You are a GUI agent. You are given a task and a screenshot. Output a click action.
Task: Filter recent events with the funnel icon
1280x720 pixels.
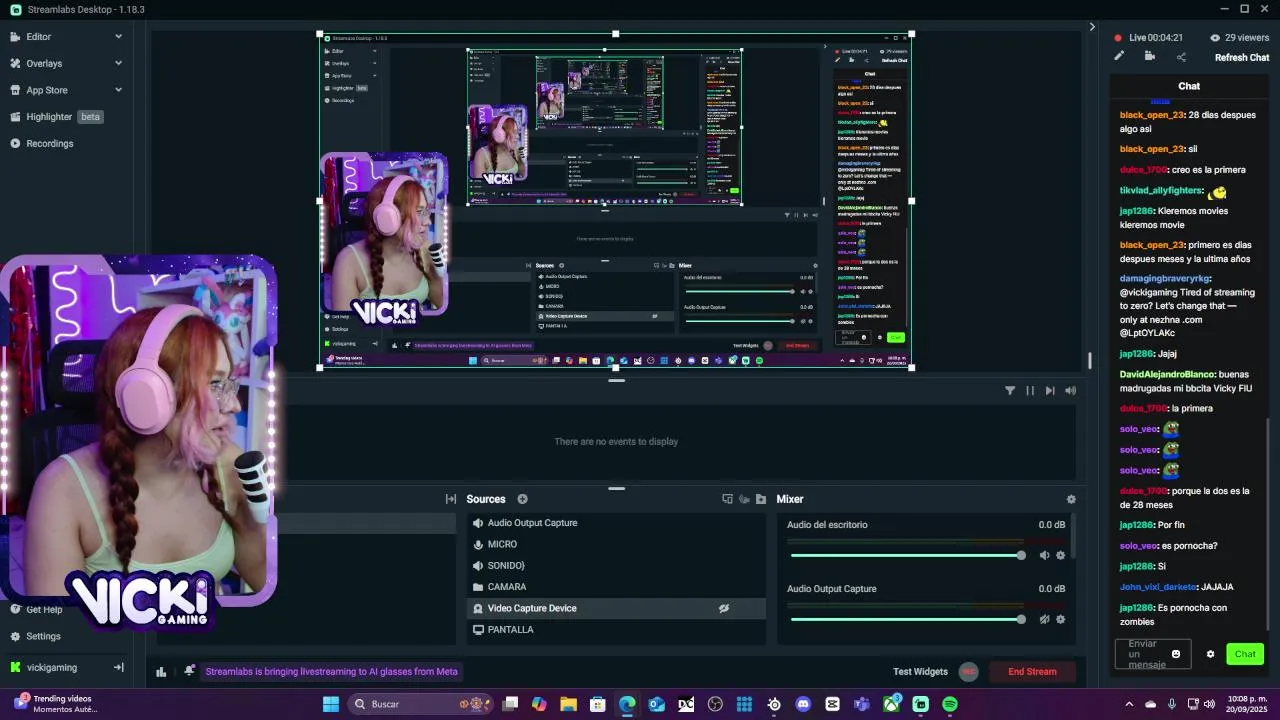click(x=1010, y=391)
